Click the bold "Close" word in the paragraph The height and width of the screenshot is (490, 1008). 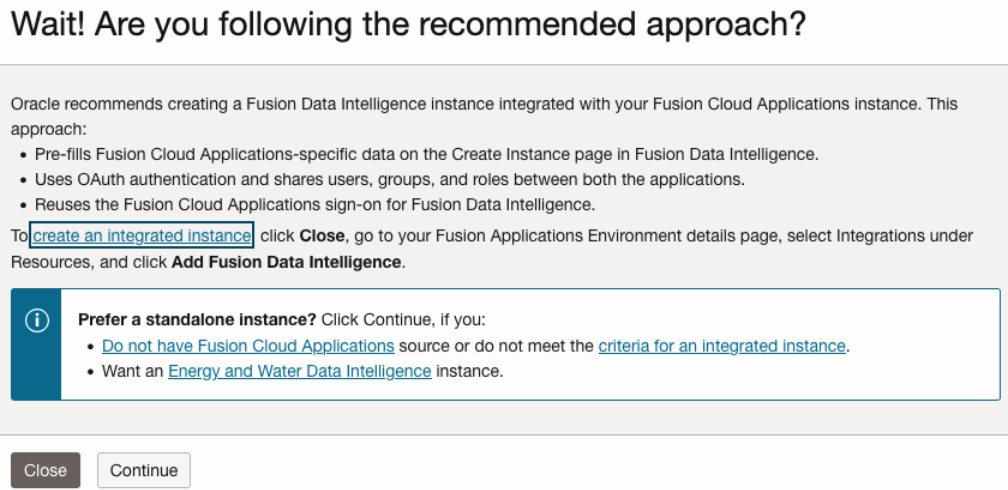(322, 236)
